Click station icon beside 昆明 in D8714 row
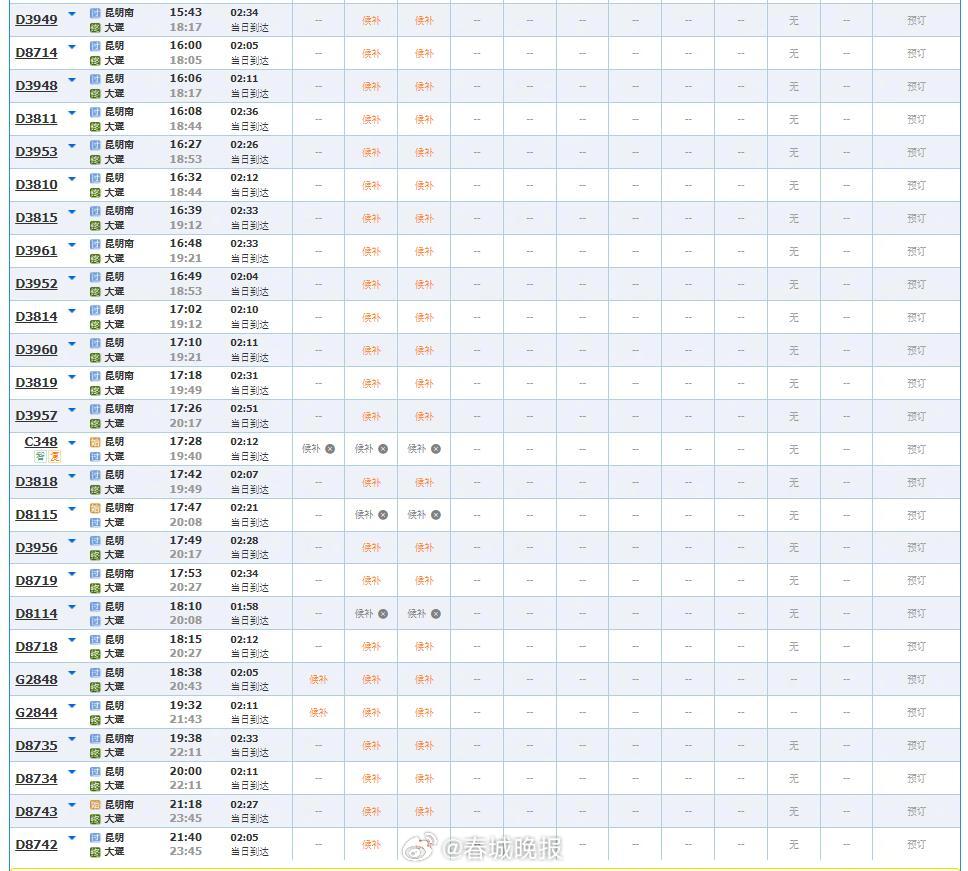 pos(95,46)
